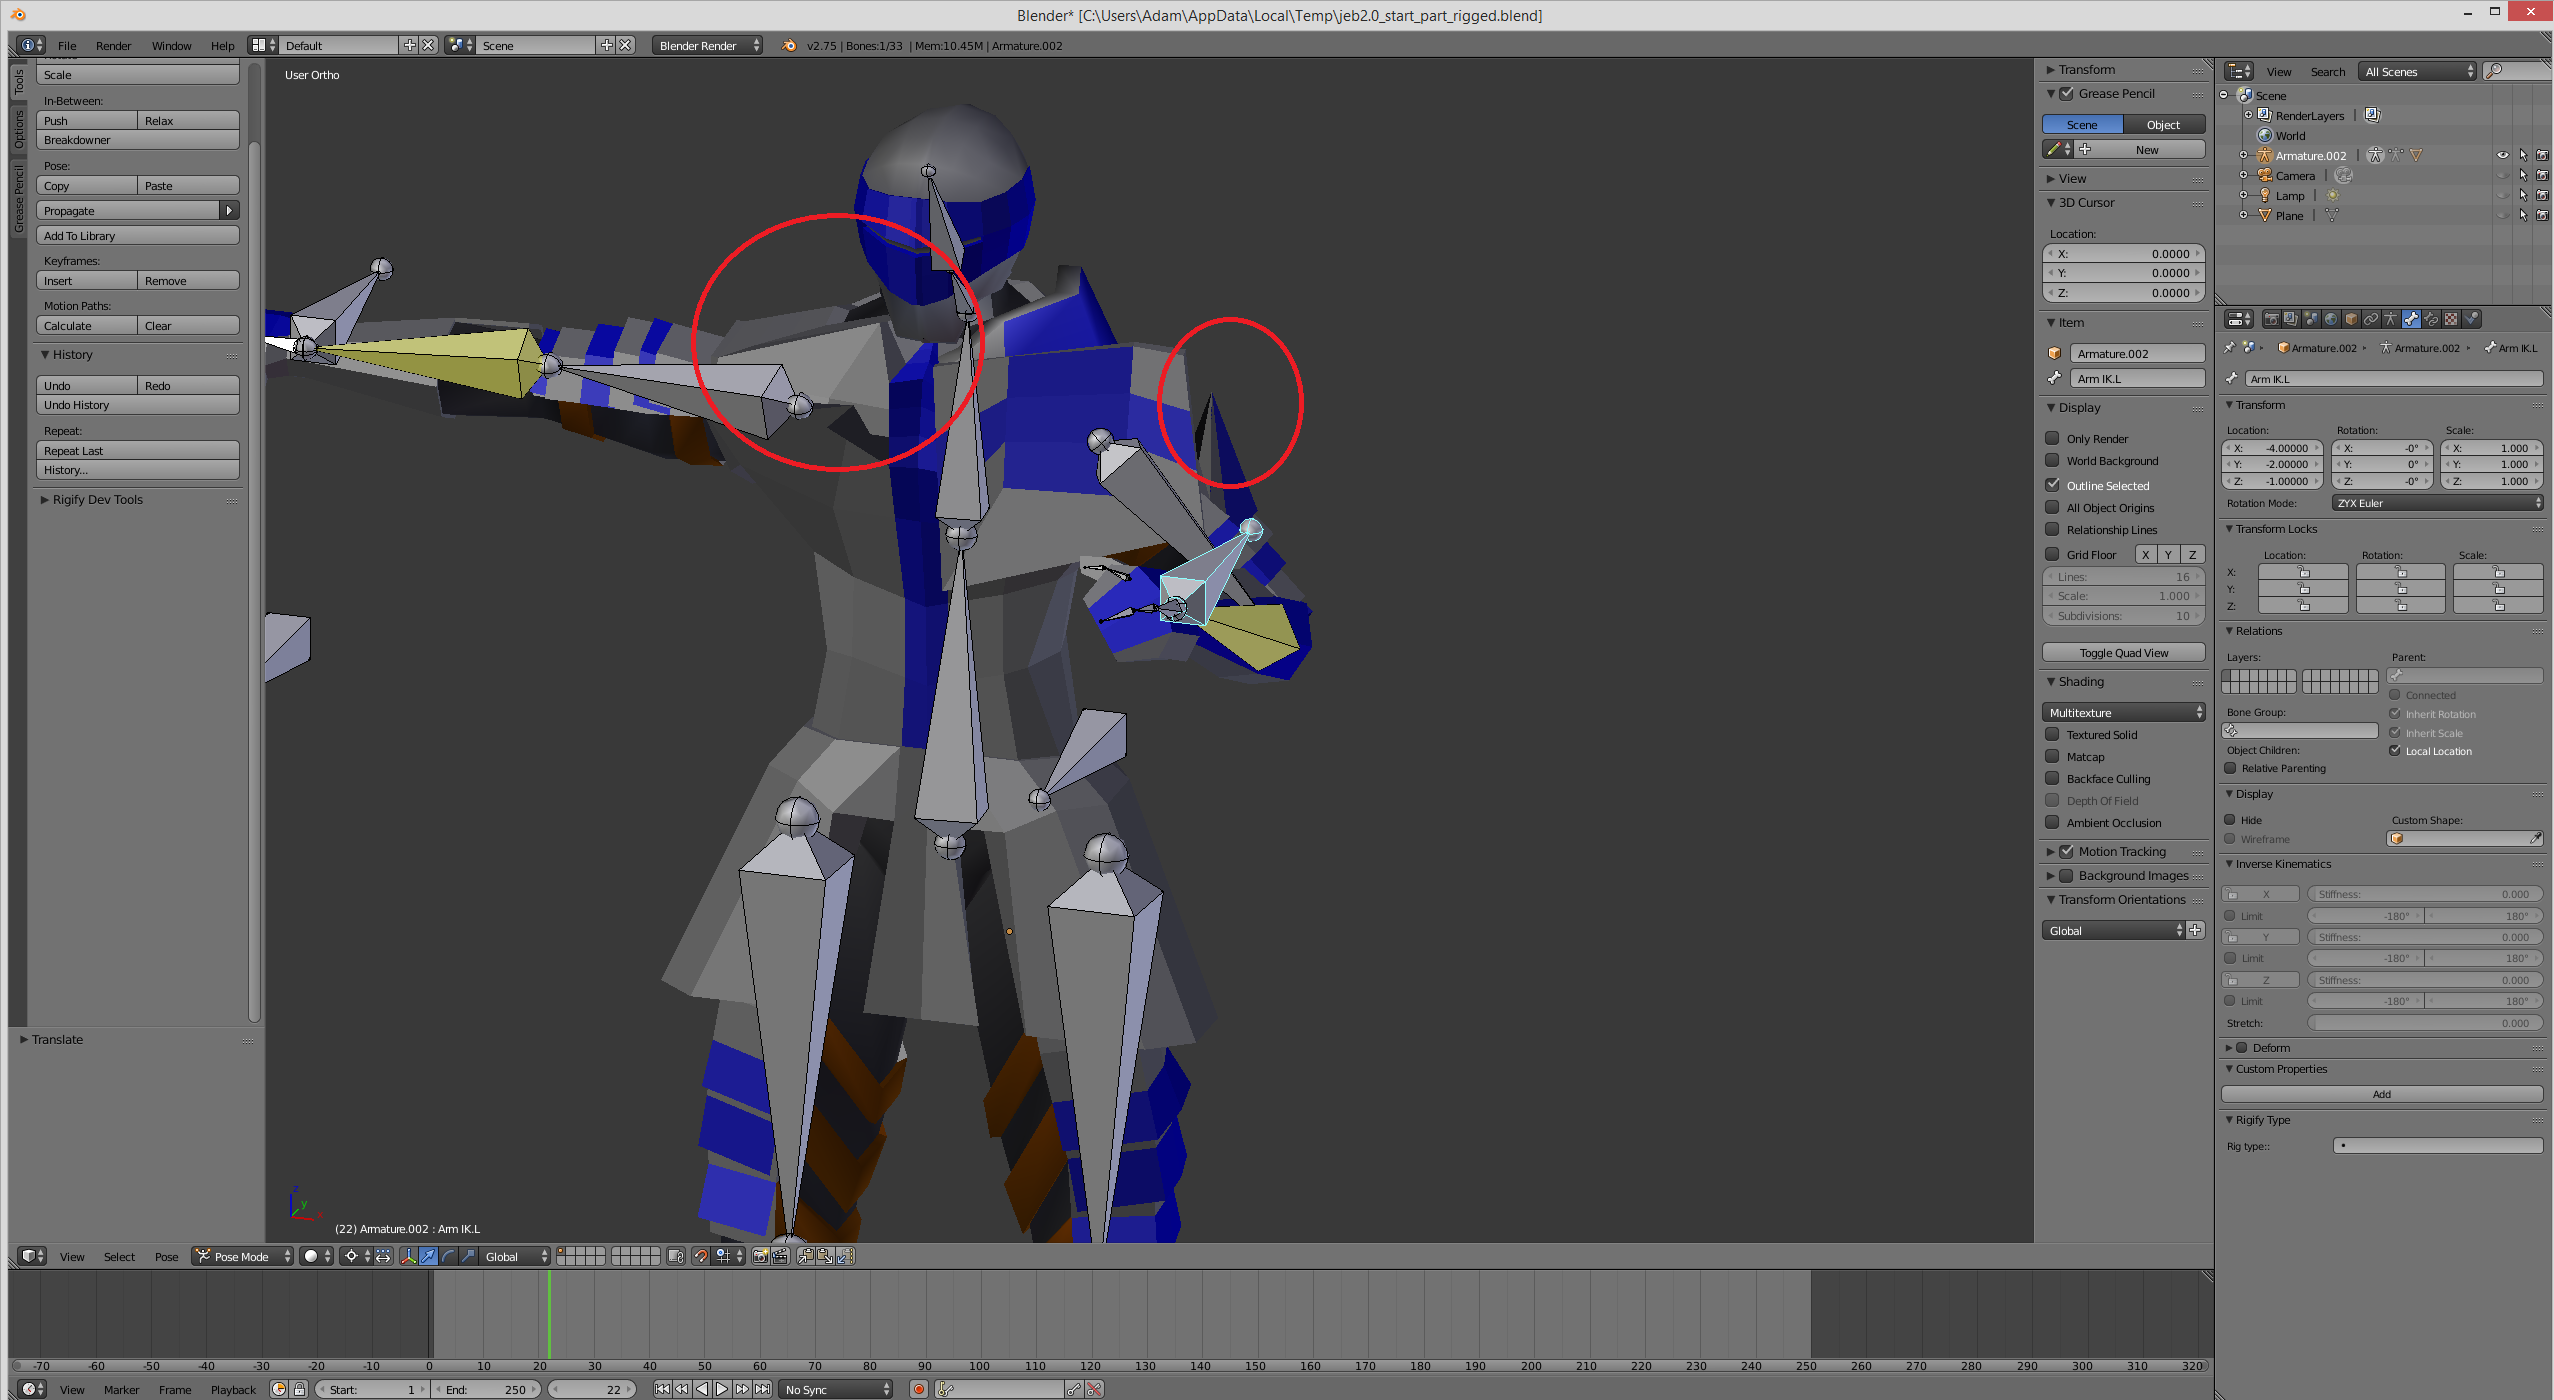Click the Toggle Quad View button
Image resolution: width=2554 pixels, height=1400 pixels.
[x=2123, y=652]
